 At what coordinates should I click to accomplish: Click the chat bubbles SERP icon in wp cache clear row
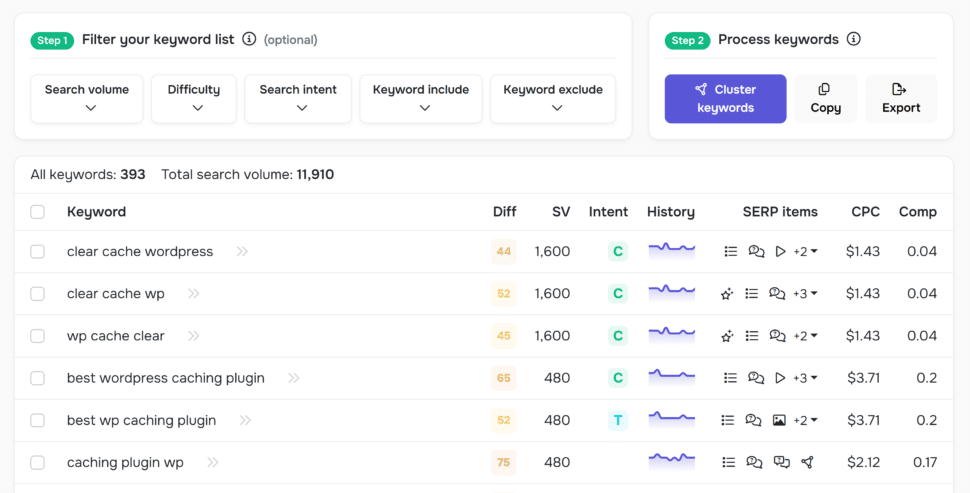[777, 336]
